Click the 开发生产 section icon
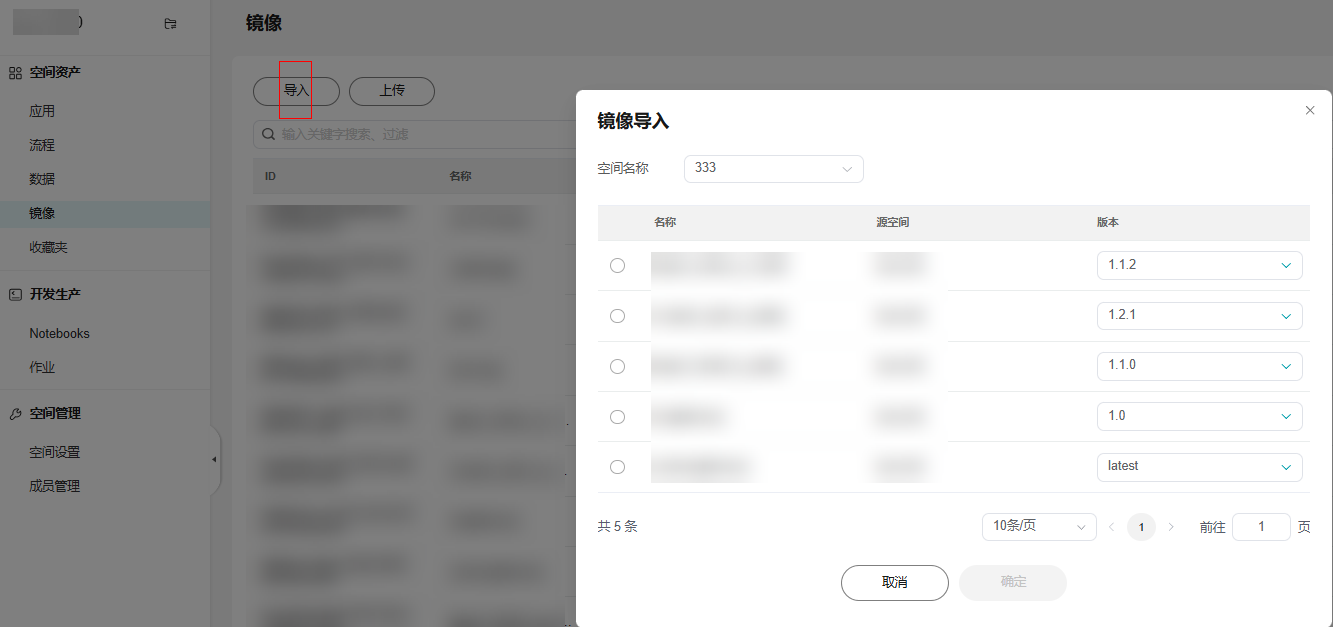Image resolution: width=1333 pixels, height=627 pixels. point(15,294)
